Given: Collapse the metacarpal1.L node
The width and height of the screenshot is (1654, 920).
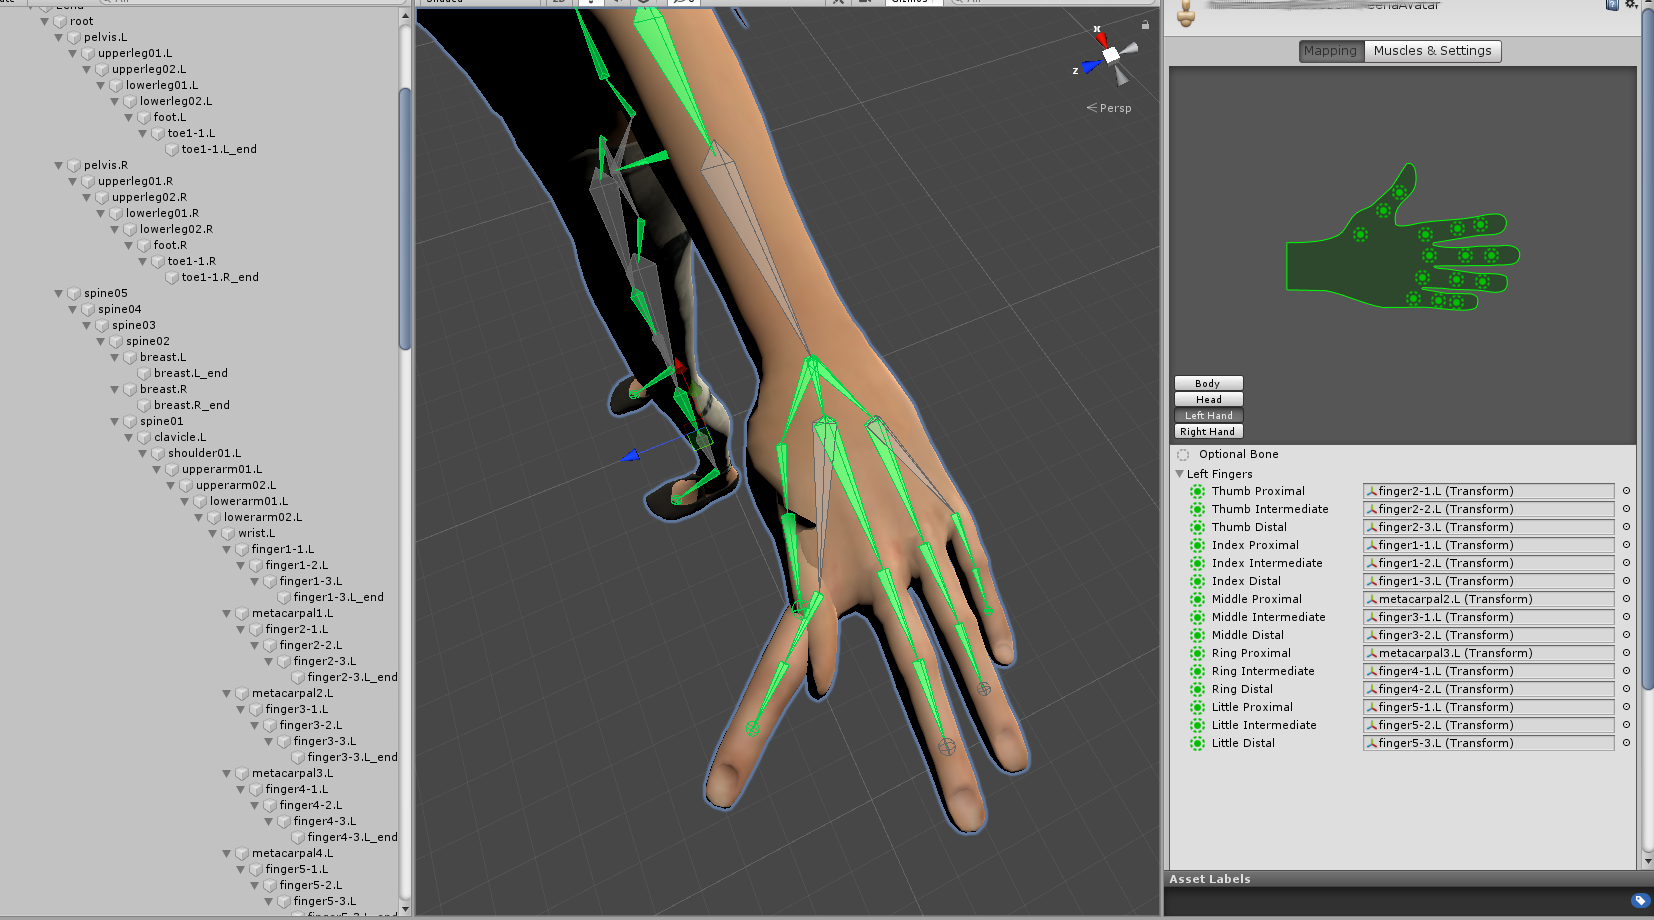Looking at the screenshot, I should 227,613.
